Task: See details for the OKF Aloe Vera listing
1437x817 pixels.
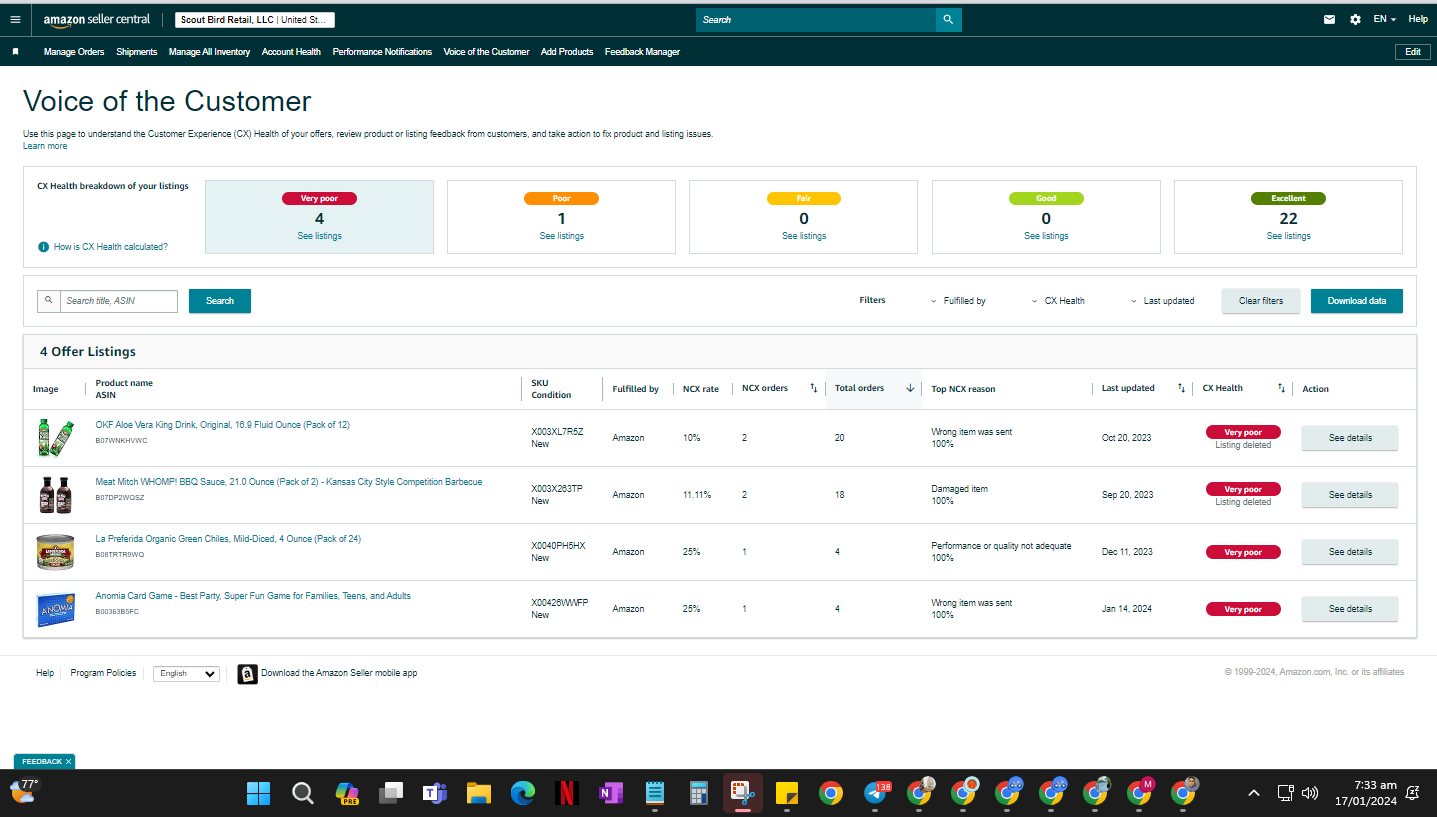Action: pos(1350,438)
